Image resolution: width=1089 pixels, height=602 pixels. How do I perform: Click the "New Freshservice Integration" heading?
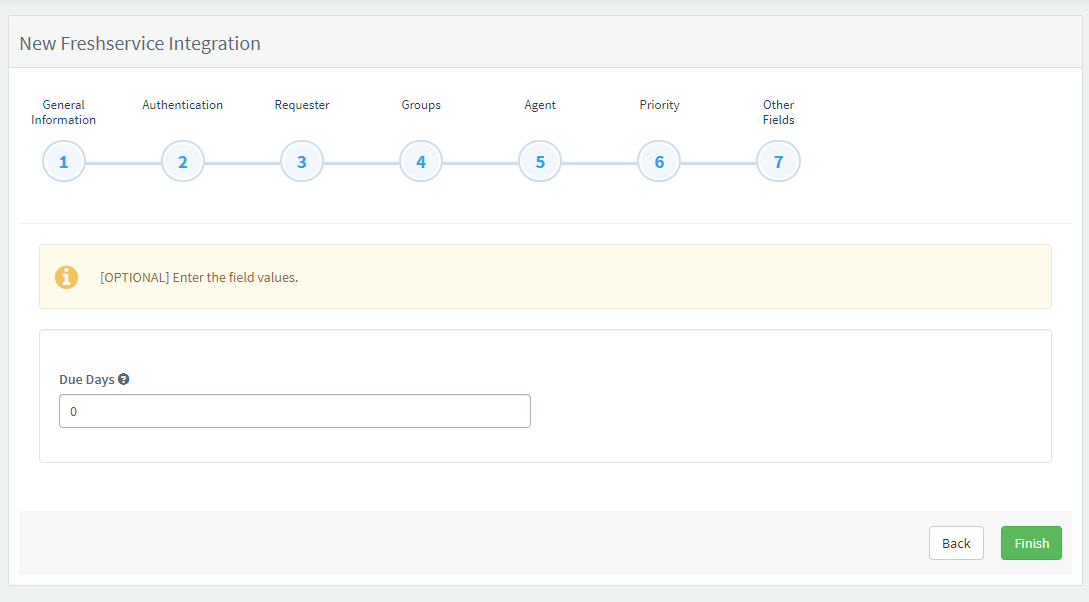140,43
